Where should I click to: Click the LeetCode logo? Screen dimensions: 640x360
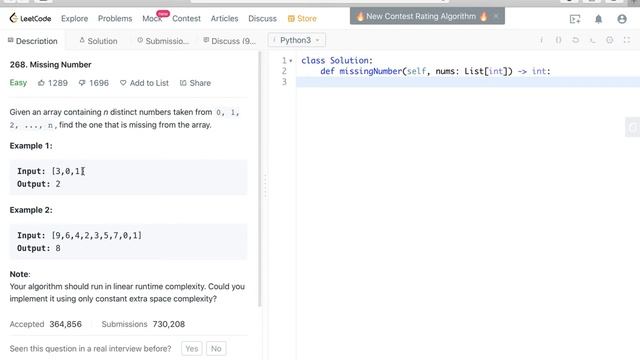[30, 18]
